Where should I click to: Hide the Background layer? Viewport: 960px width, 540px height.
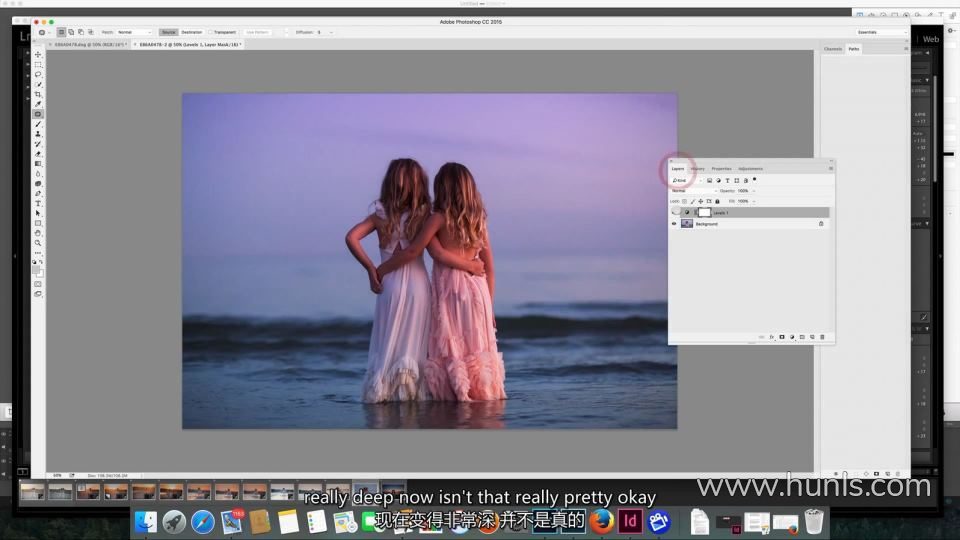674,224
